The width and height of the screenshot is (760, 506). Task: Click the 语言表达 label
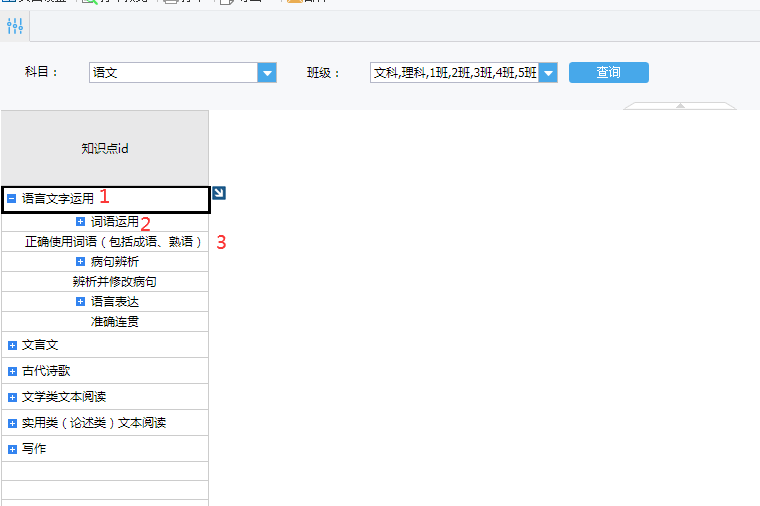[x=115, y=301]
